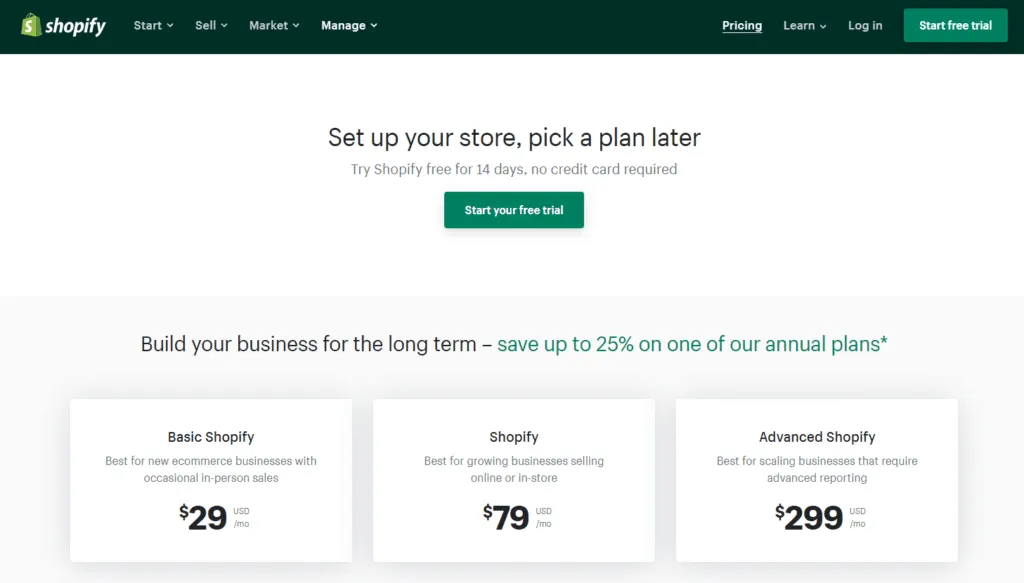This screenshot has height=583, width=1024.
Task: Click the save up to 25% annual plans text
Action: pyautogui.click(x=692, y=344)
